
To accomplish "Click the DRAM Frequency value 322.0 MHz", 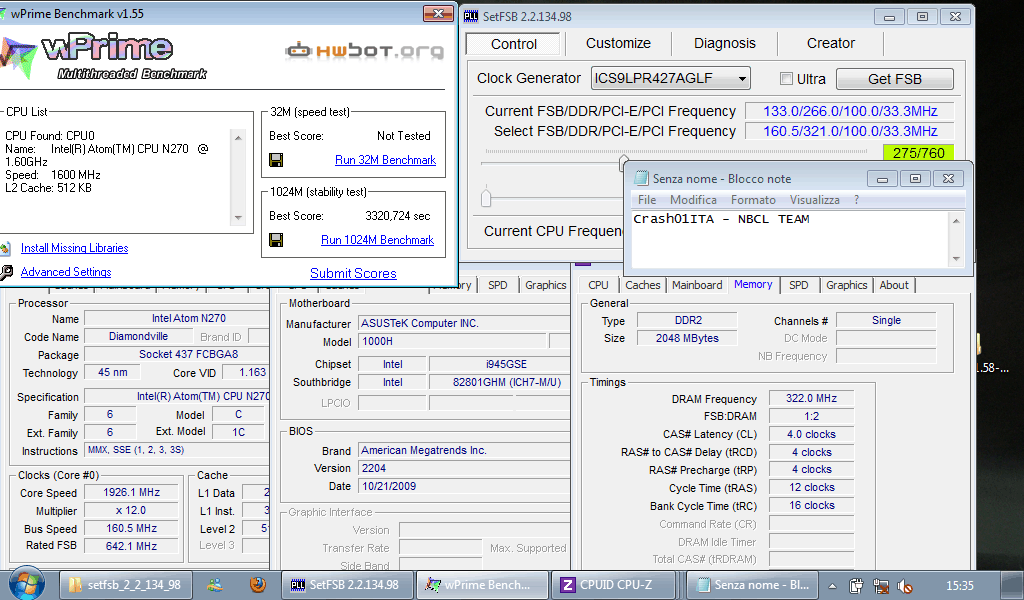I will point(811,398).
